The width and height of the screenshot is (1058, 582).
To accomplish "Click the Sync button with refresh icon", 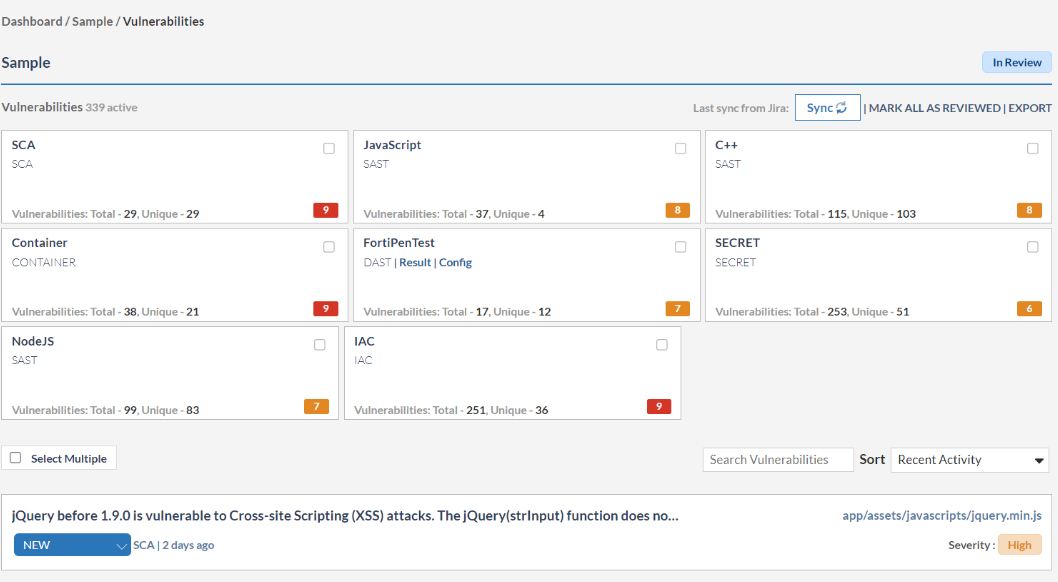I will pyautogui.click(x=827, y=108).
